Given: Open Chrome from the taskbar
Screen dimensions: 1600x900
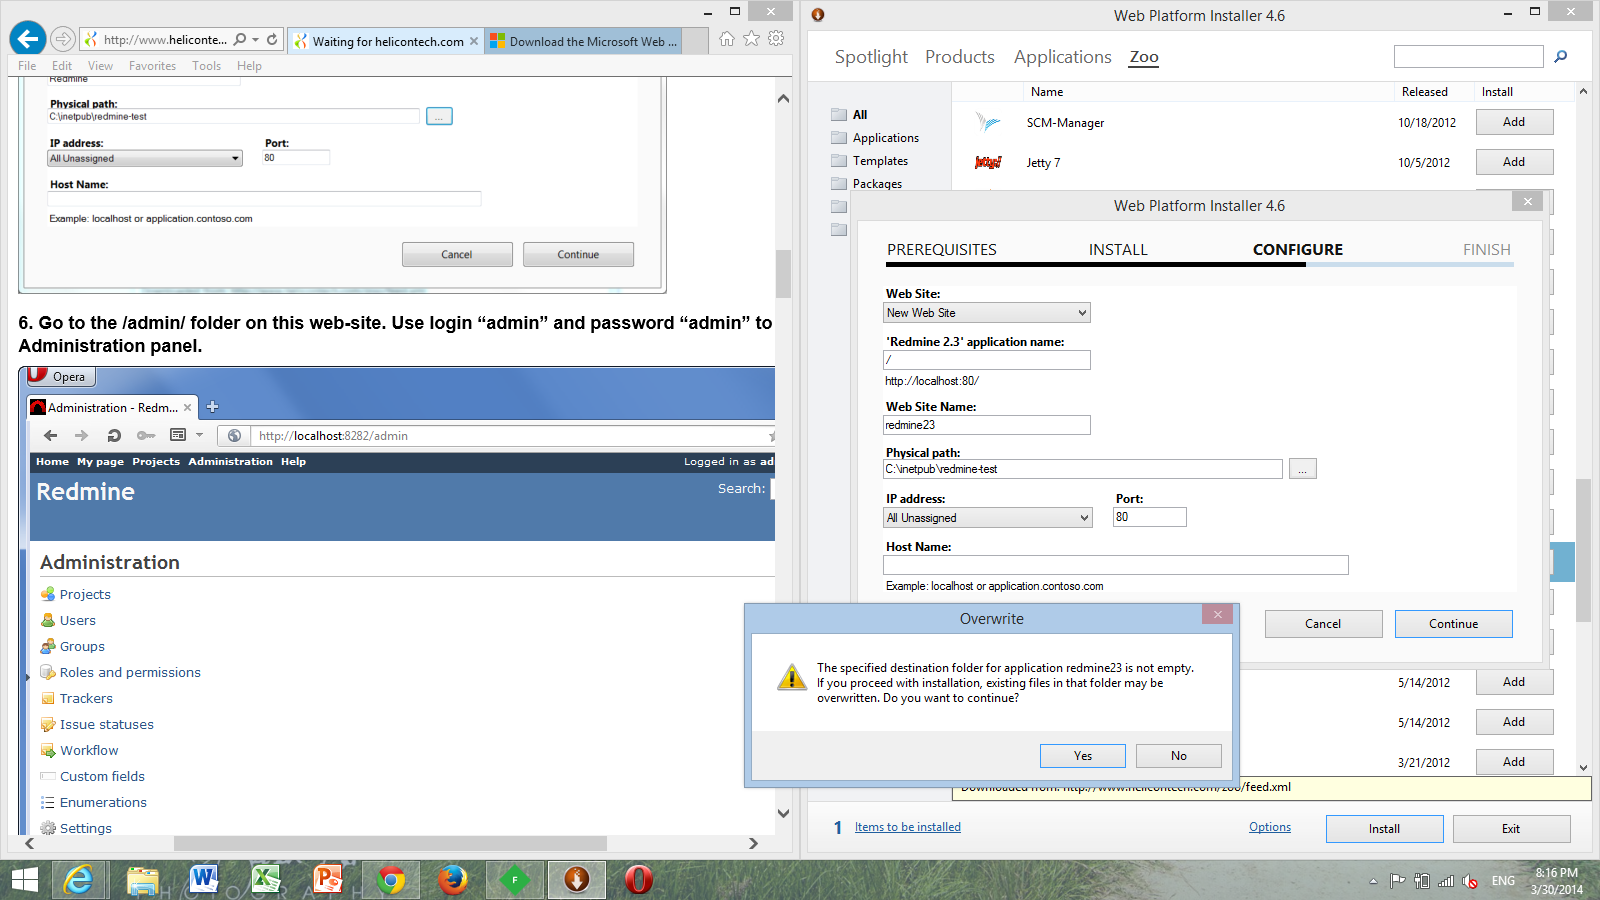Looking at the screenshot, I should [391, 880].
